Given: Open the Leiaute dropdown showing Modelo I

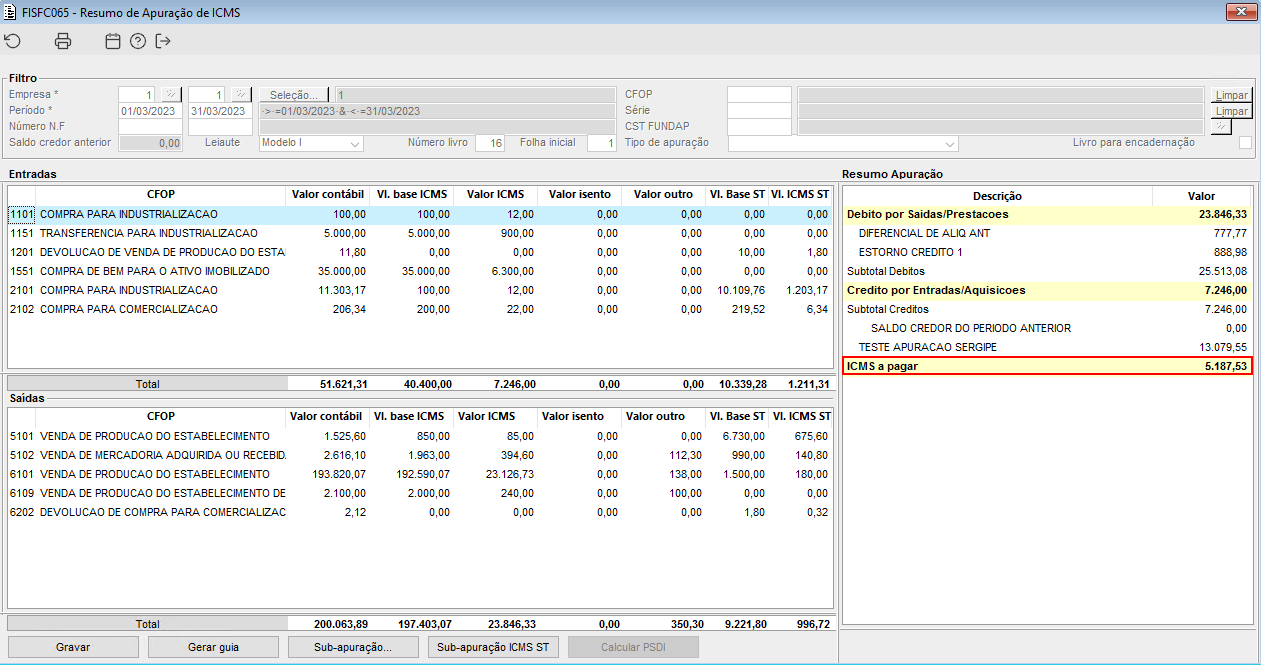Looking at the screenshot, I should [310, 143].
